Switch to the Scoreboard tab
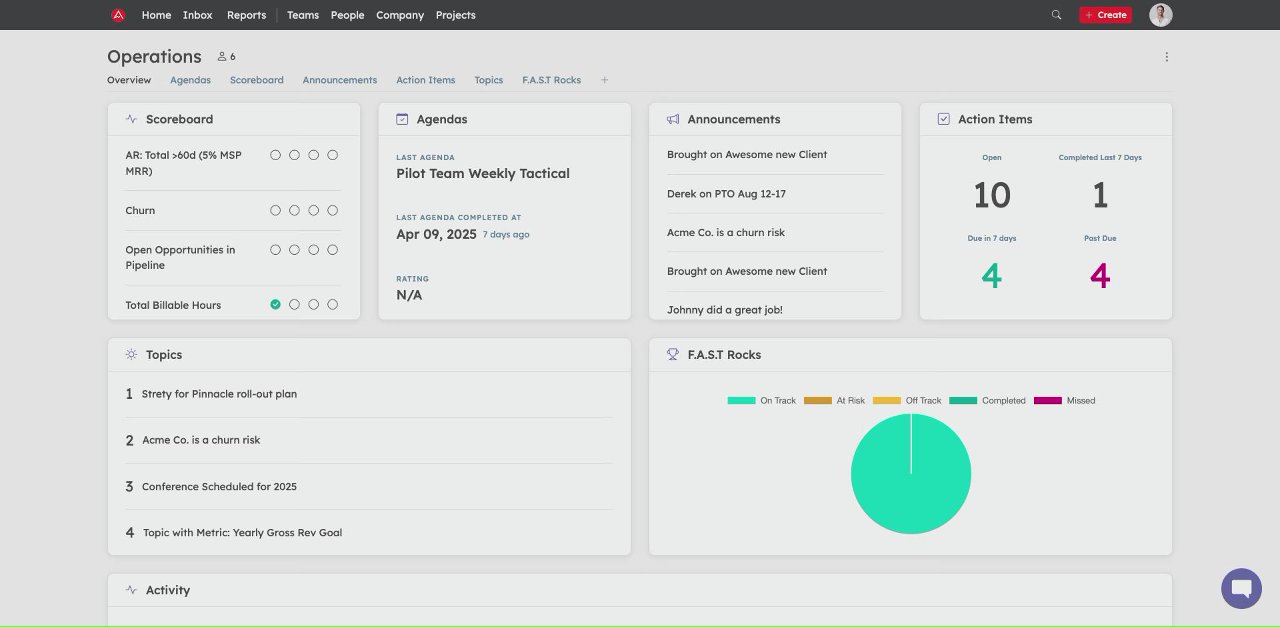This screenshot has height=627, width=1280. click(257, 80)
